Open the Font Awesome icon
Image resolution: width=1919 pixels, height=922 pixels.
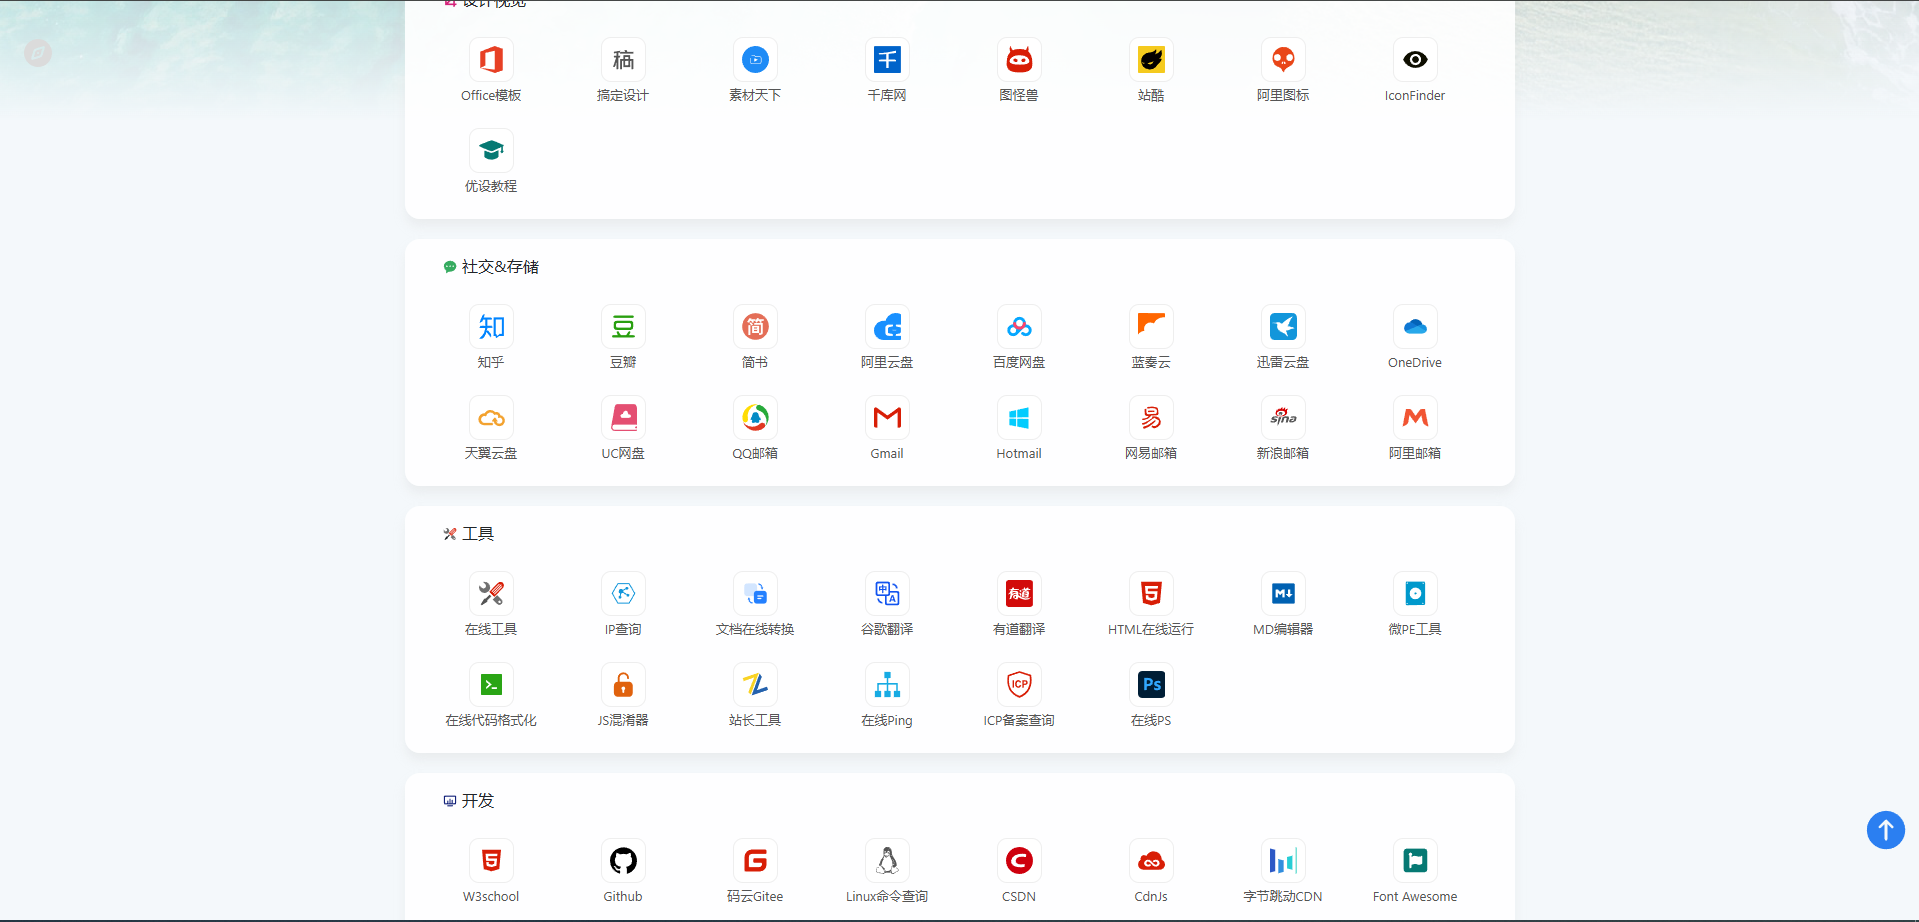1414,861
